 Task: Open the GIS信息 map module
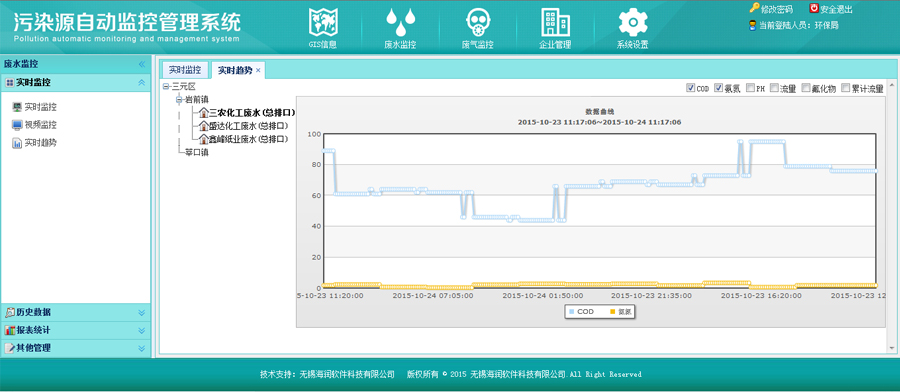(x=323, y=28)
